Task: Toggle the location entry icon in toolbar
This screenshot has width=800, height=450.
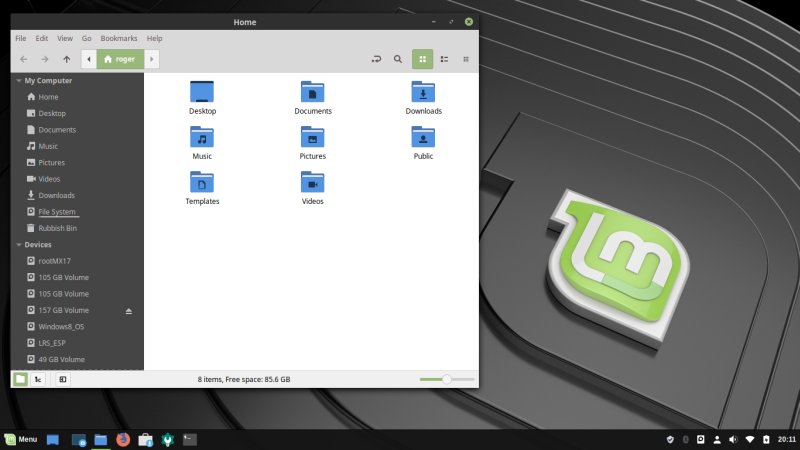Action: click(376, 59)
